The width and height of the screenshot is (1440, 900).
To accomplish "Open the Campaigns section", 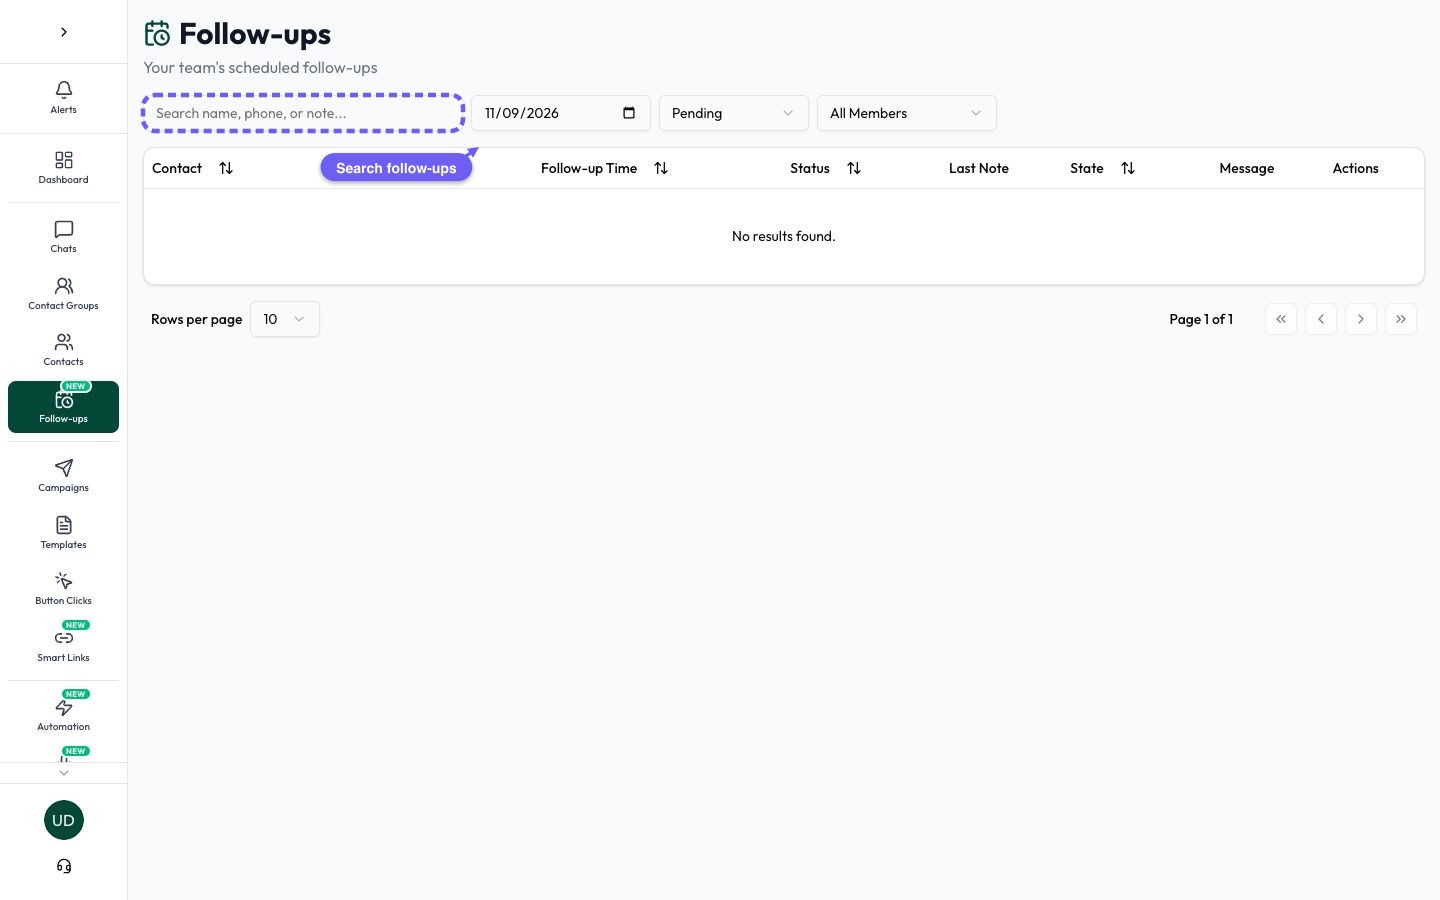I will (63, 476).
